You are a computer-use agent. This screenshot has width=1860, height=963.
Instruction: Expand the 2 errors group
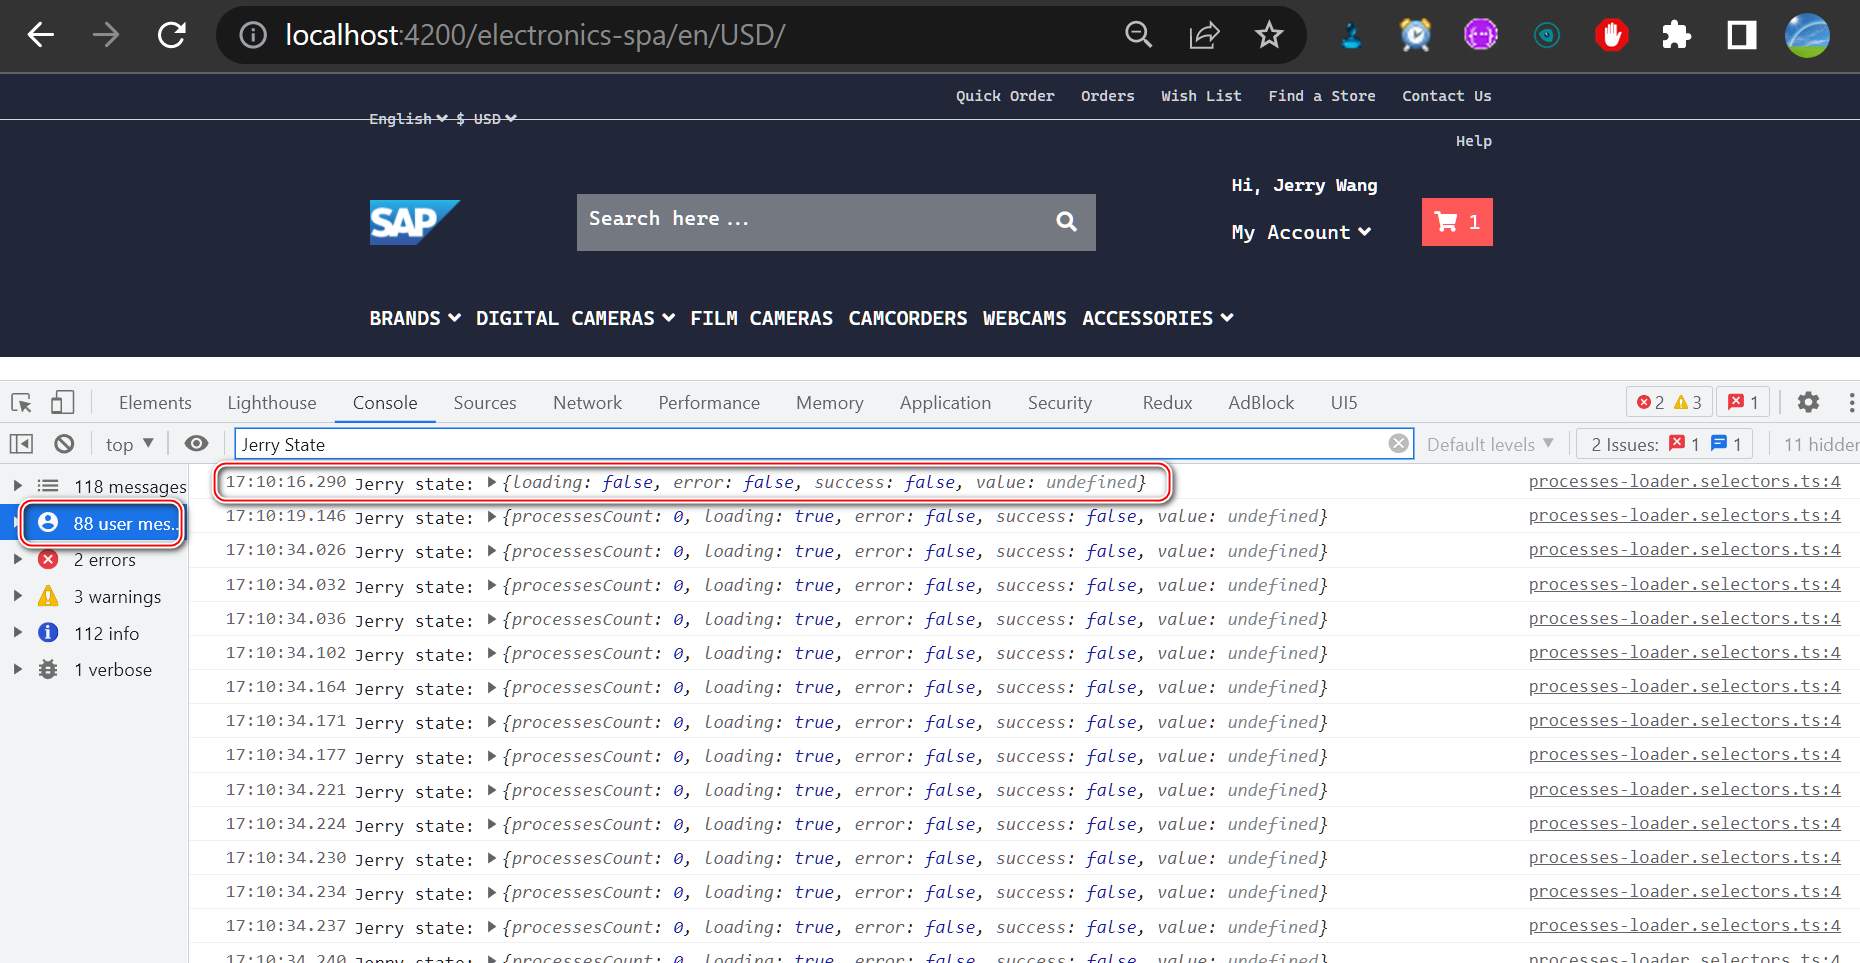(17, 560)
